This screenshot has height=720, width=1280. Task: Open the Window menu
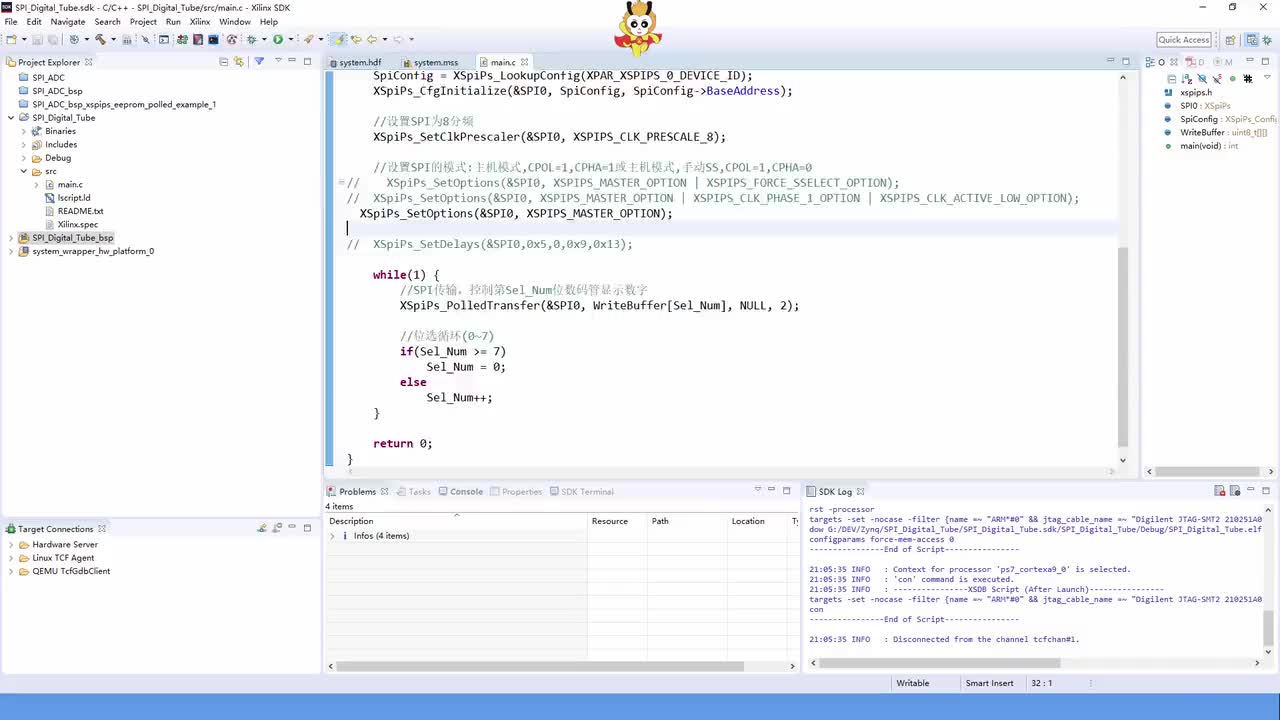[235, 21]
